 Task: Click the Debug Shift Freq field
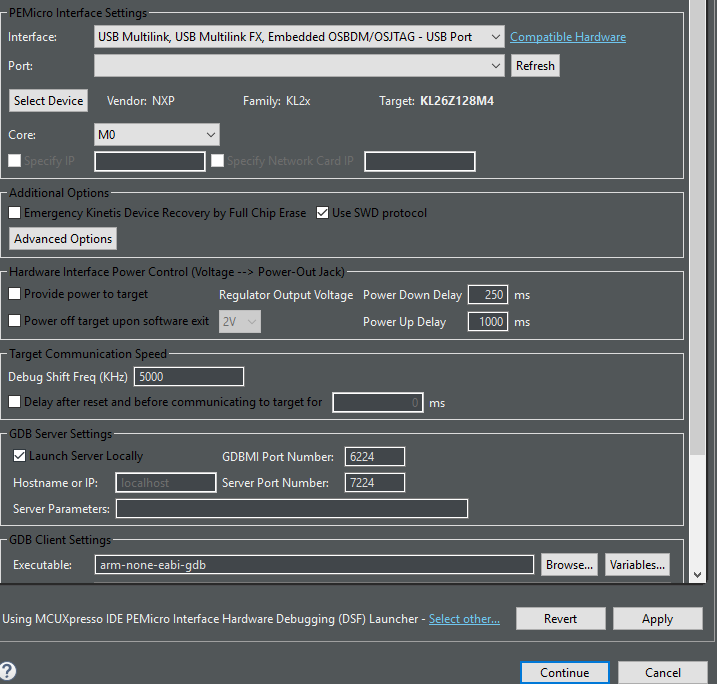(x=189, y=377)
